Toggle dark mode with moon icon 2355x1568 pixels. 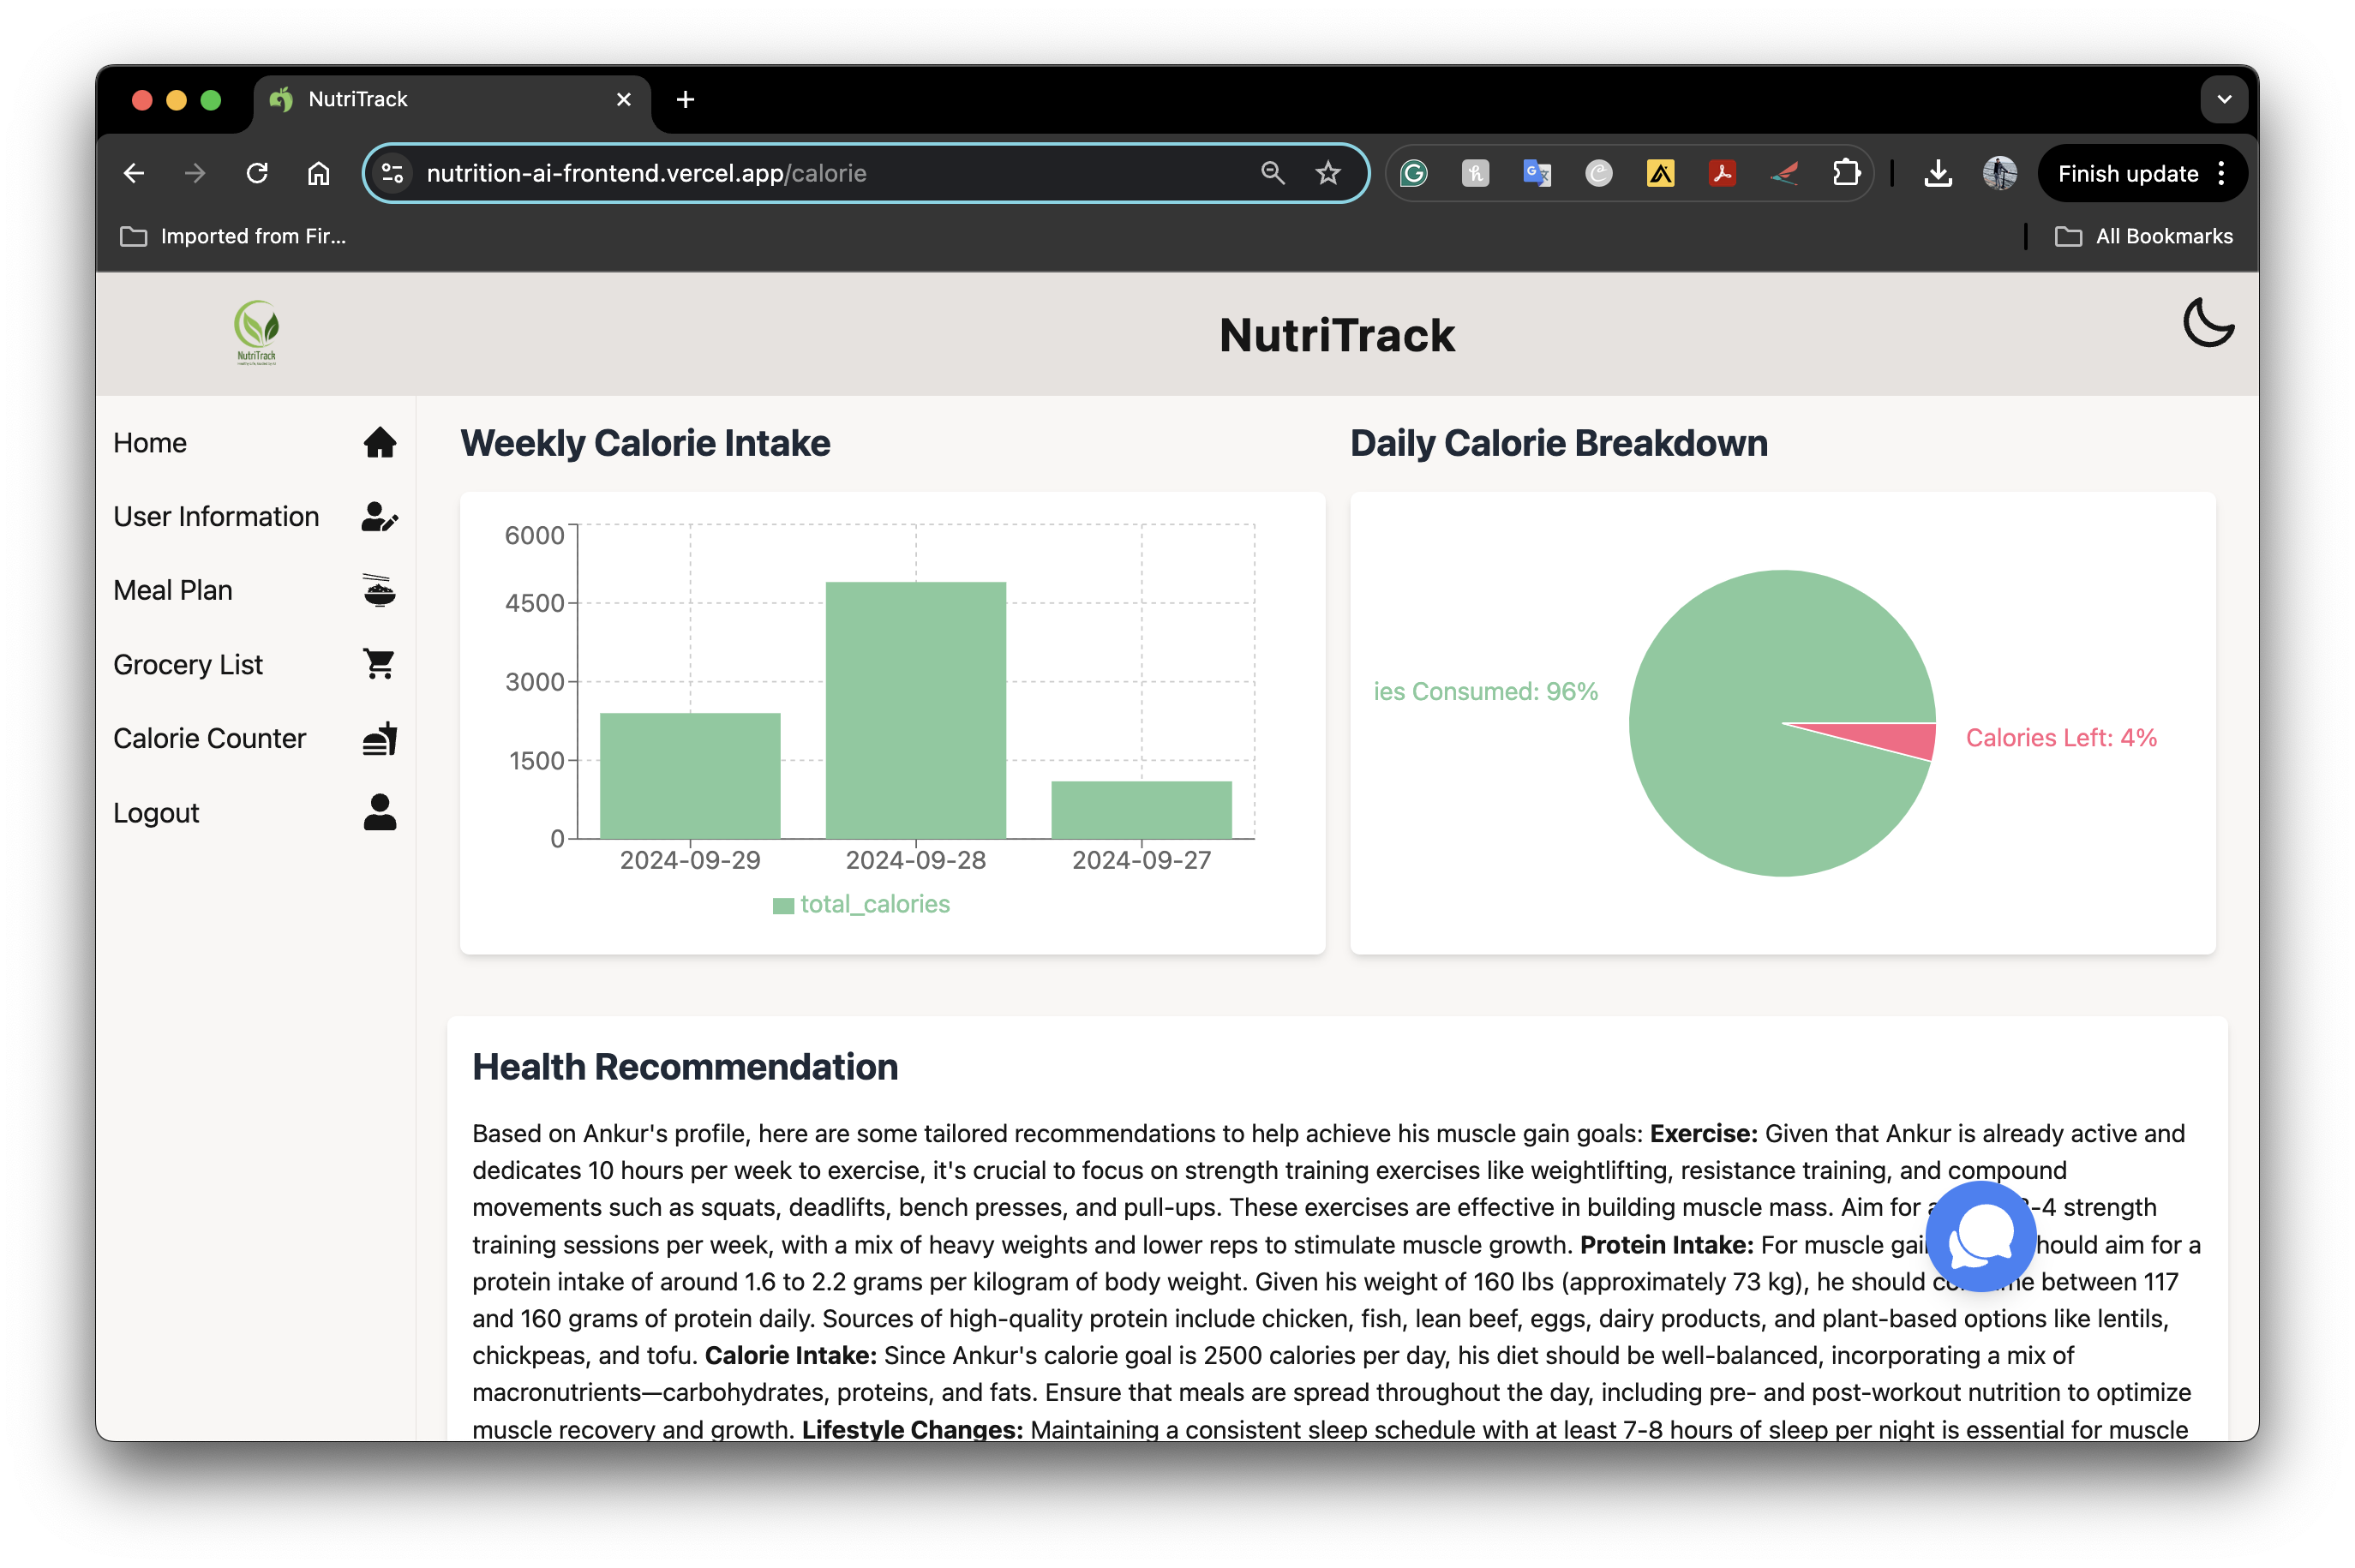tap(2207, 323)
